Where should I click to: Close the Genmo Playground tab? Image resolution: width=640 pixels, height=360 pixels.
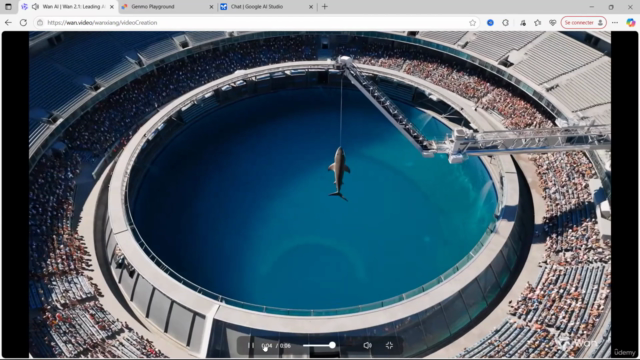tap(211, 7)
